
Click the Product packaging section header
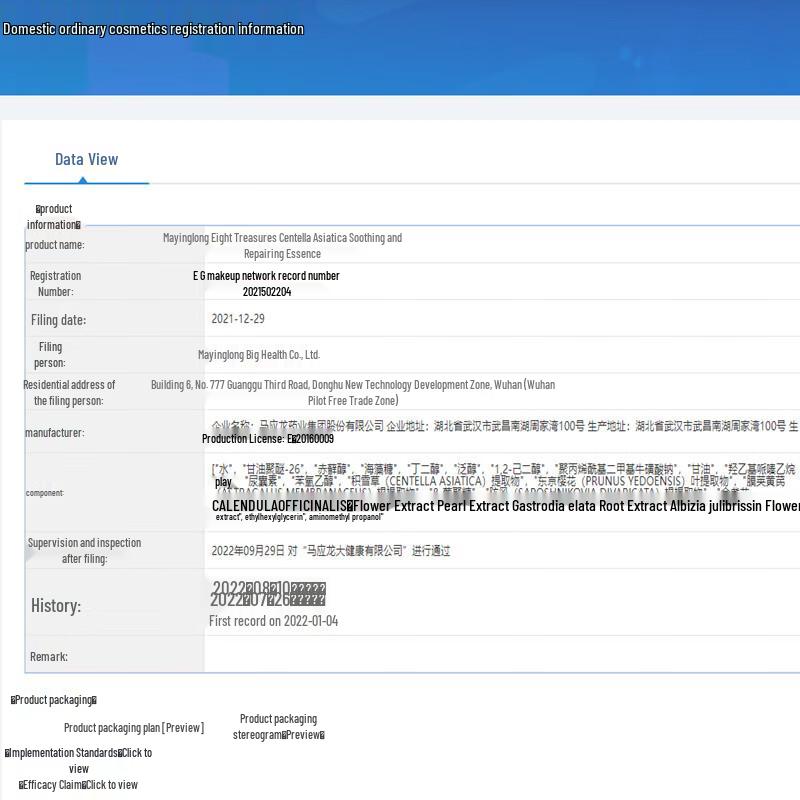point(53,700)
